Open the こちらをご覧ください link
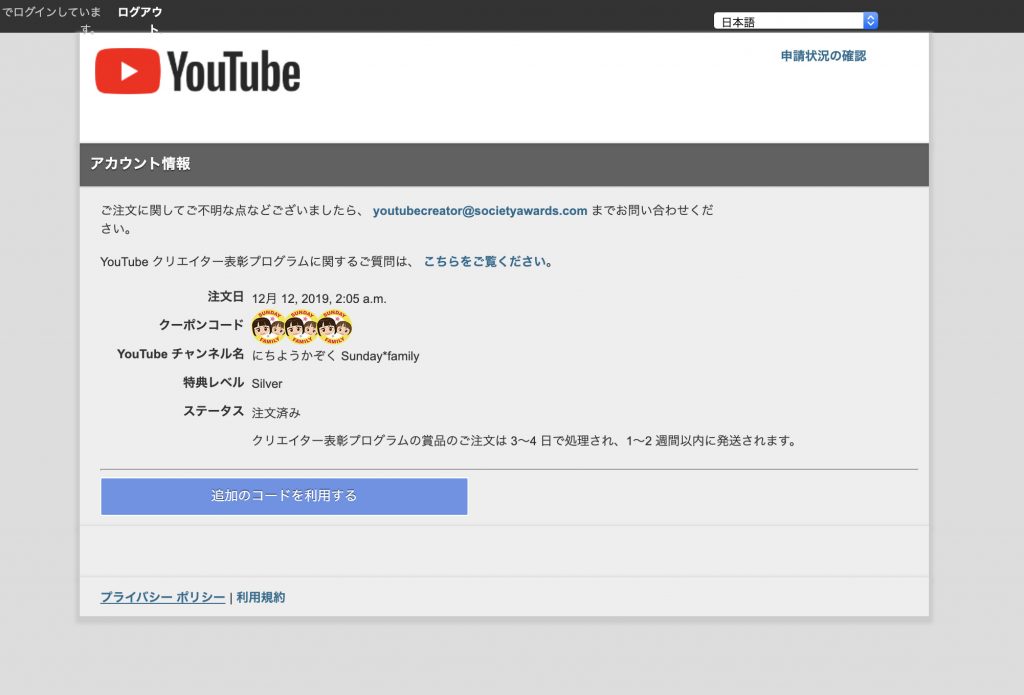This screenshot has width=1024, height=695. [485, 261]
